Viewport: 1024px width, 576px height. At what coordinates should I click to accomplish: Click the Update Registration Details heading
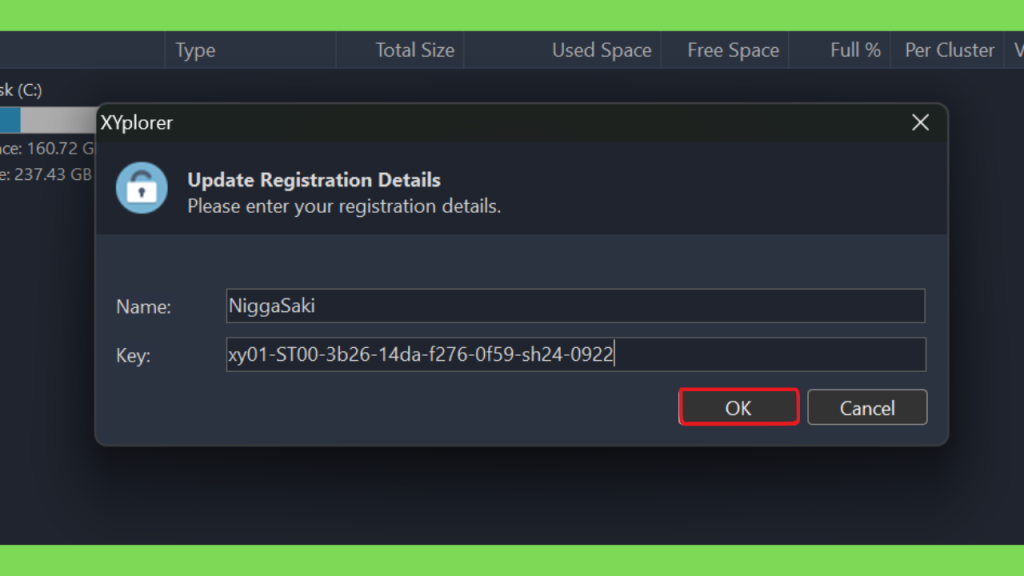(x=314, y=180)
